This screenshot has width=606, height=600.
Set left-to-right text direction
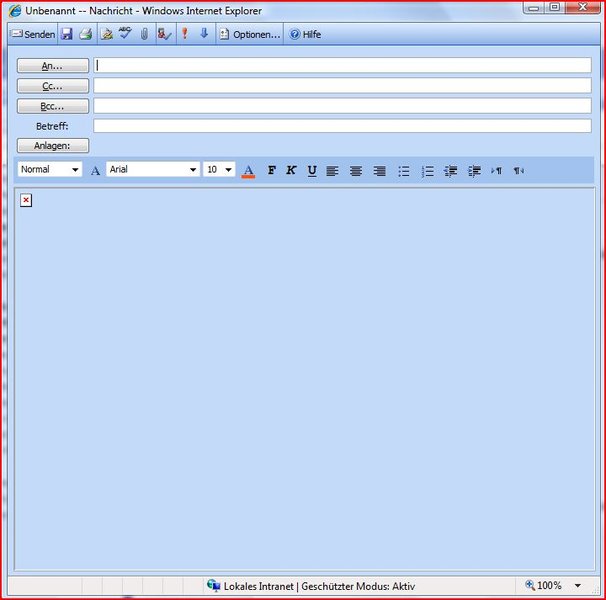pos(496,170)
